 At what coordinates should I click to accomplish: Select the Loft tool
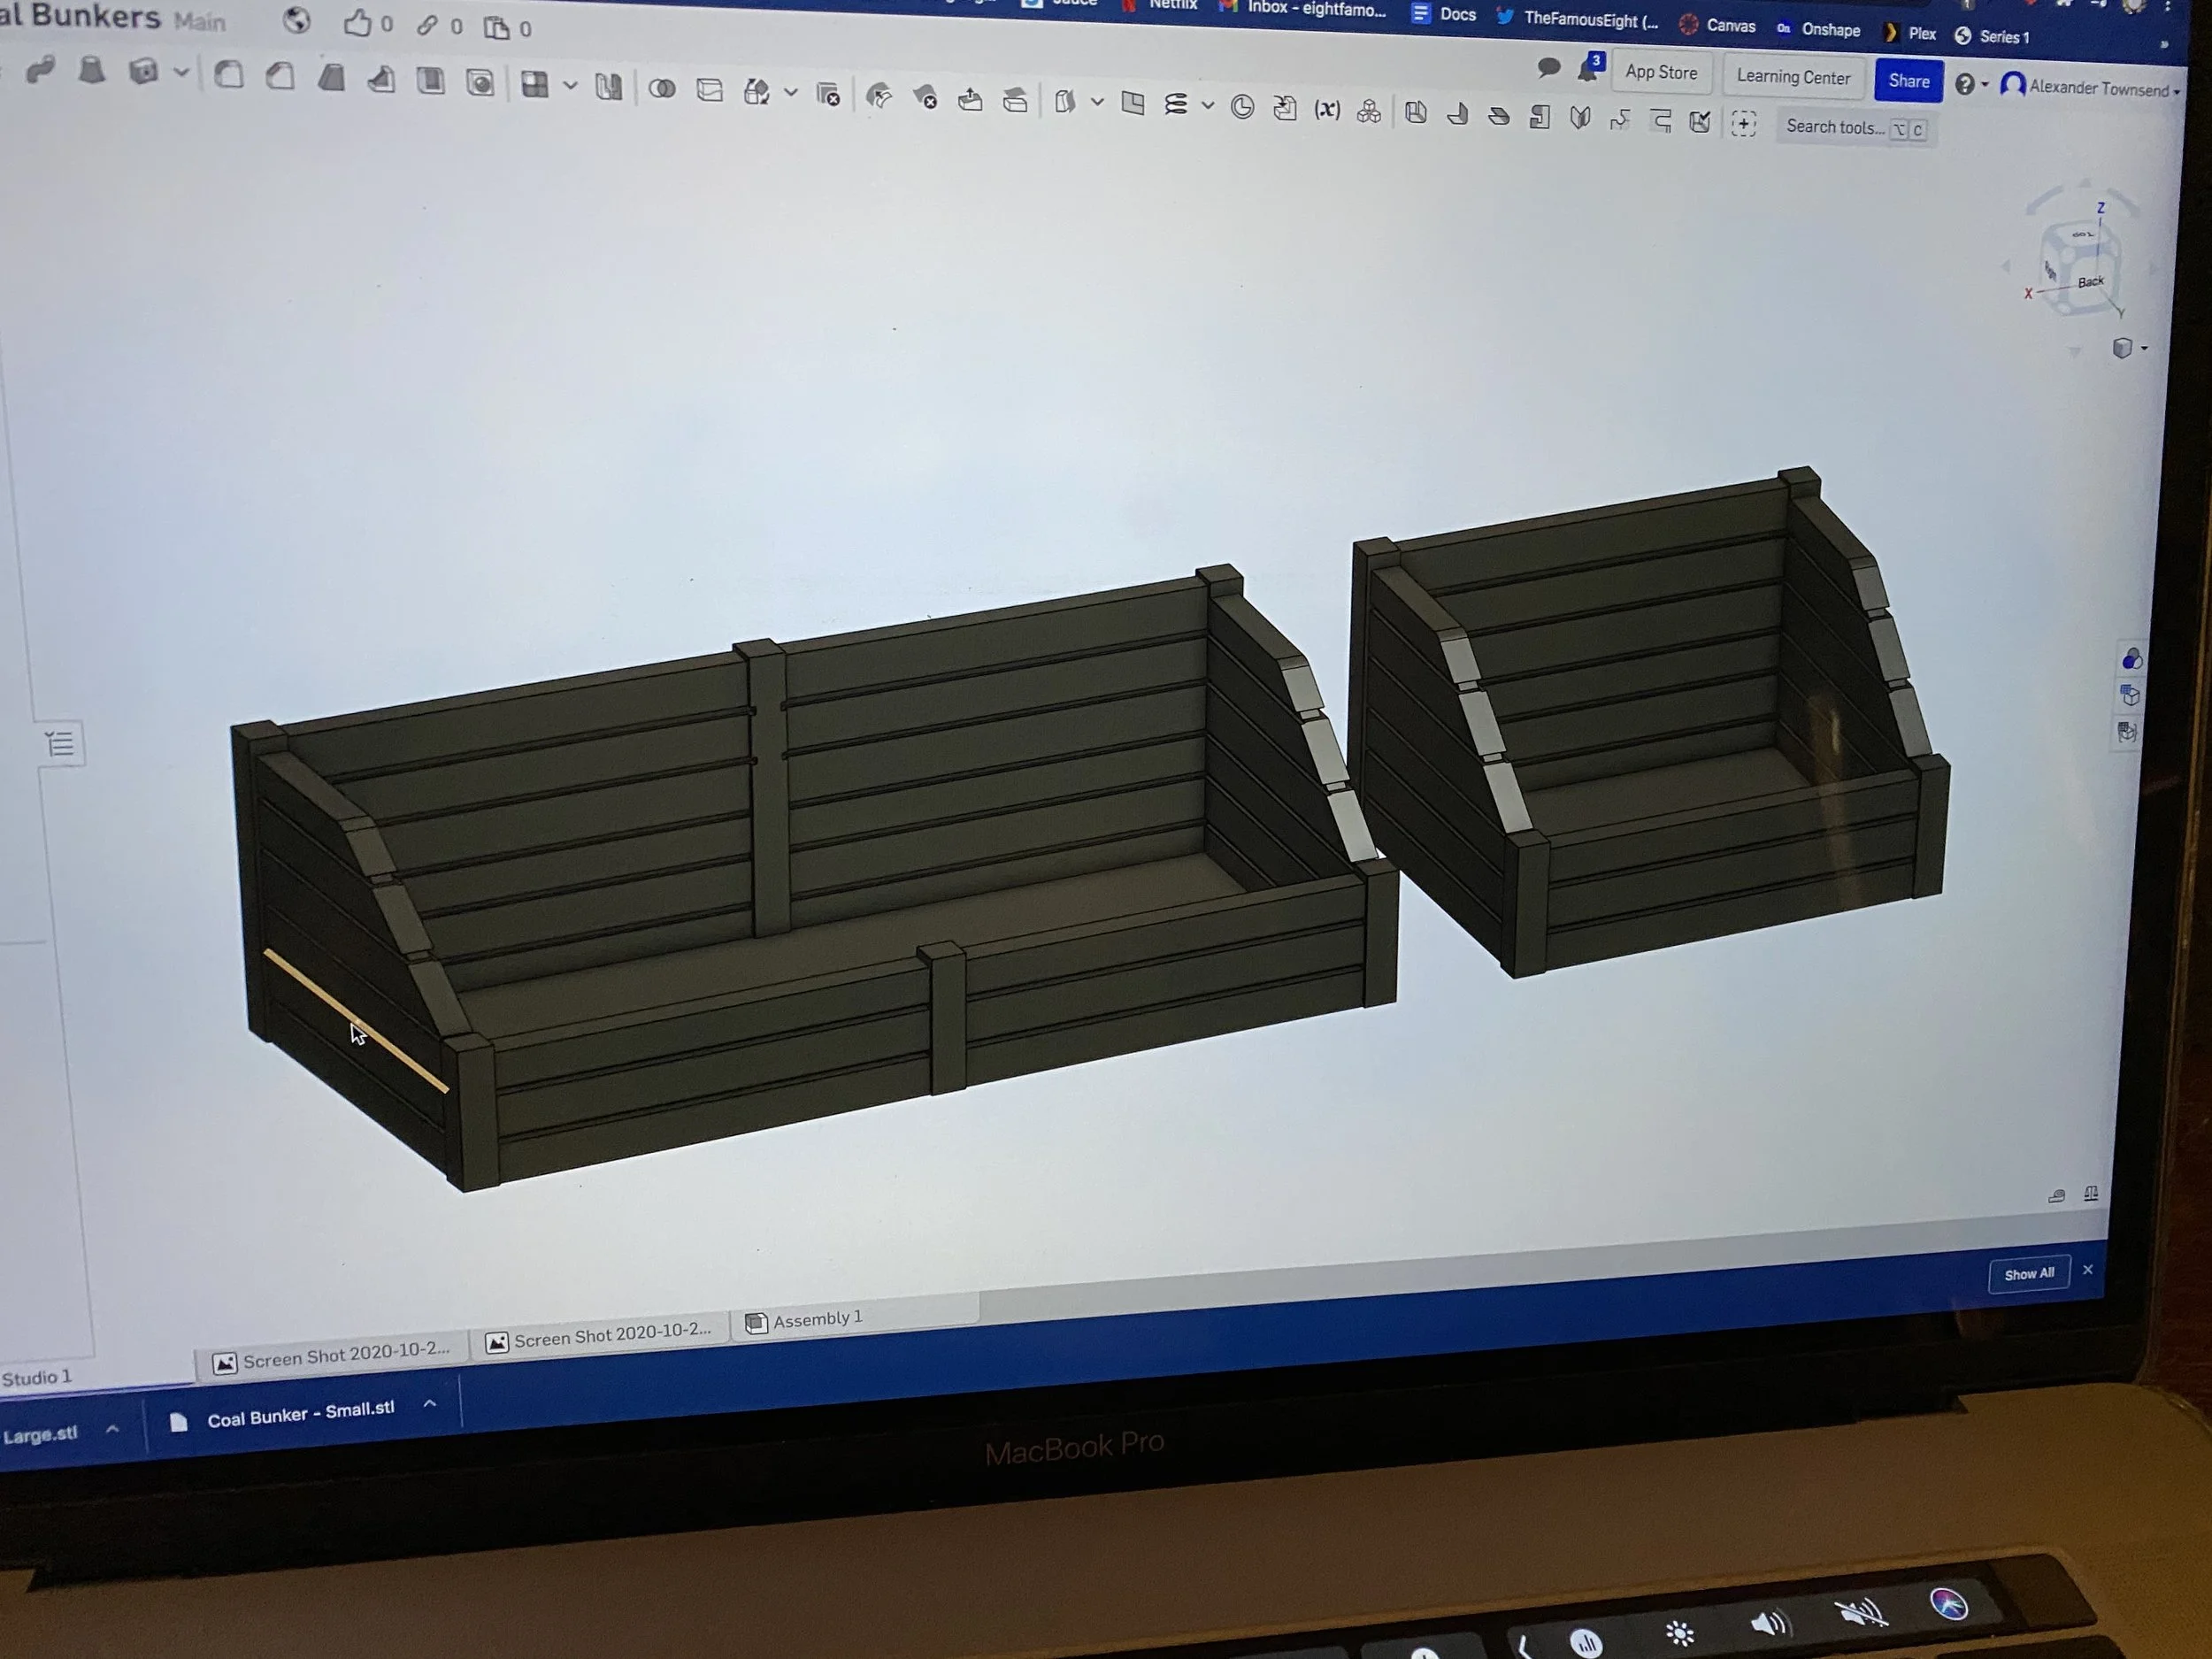point(92,71)
